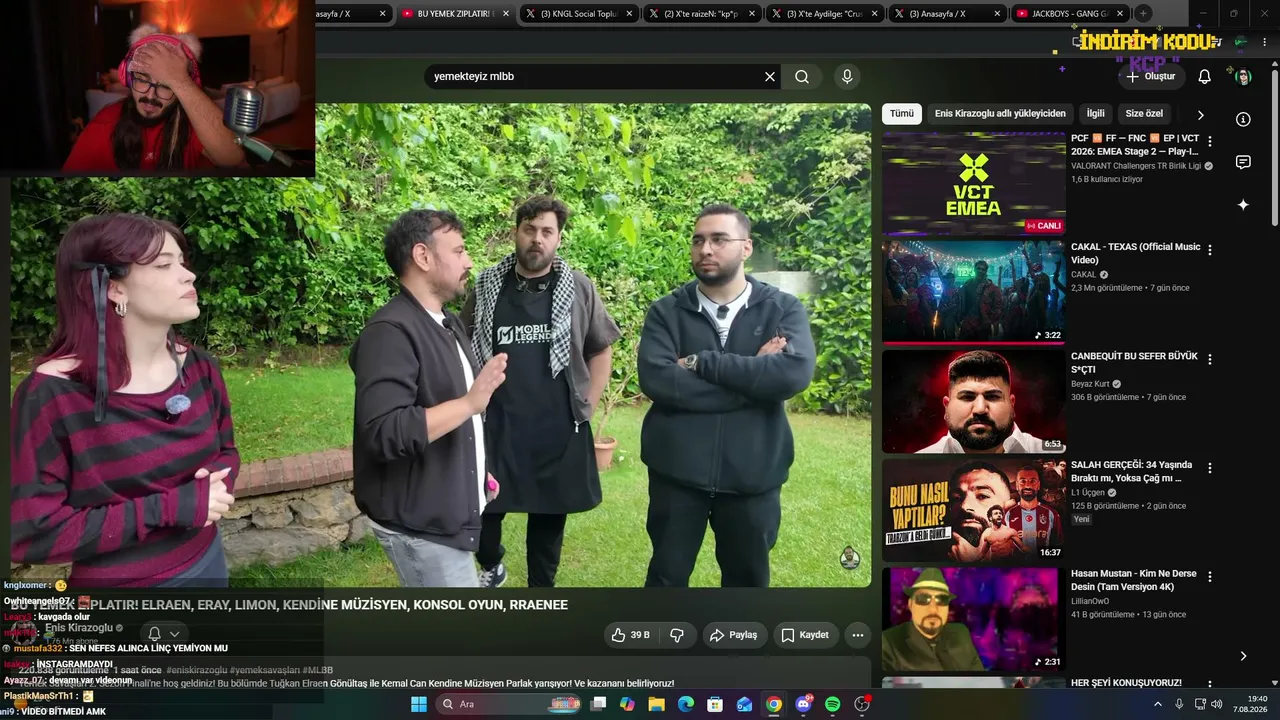This screenshot has height=720, width=1280.
Task: Switch to BU YEMEK ZIPLATIR browser tab
Action: tap(456, 14)
